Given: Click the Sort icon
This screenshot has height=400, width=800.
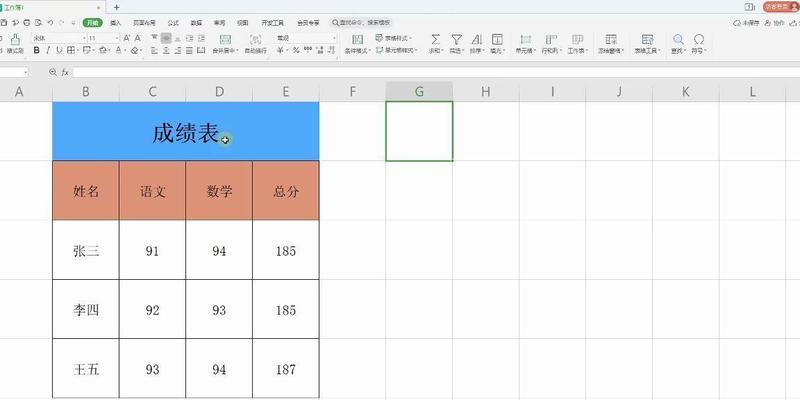Looking at the screenshot, I should point(476,39).
